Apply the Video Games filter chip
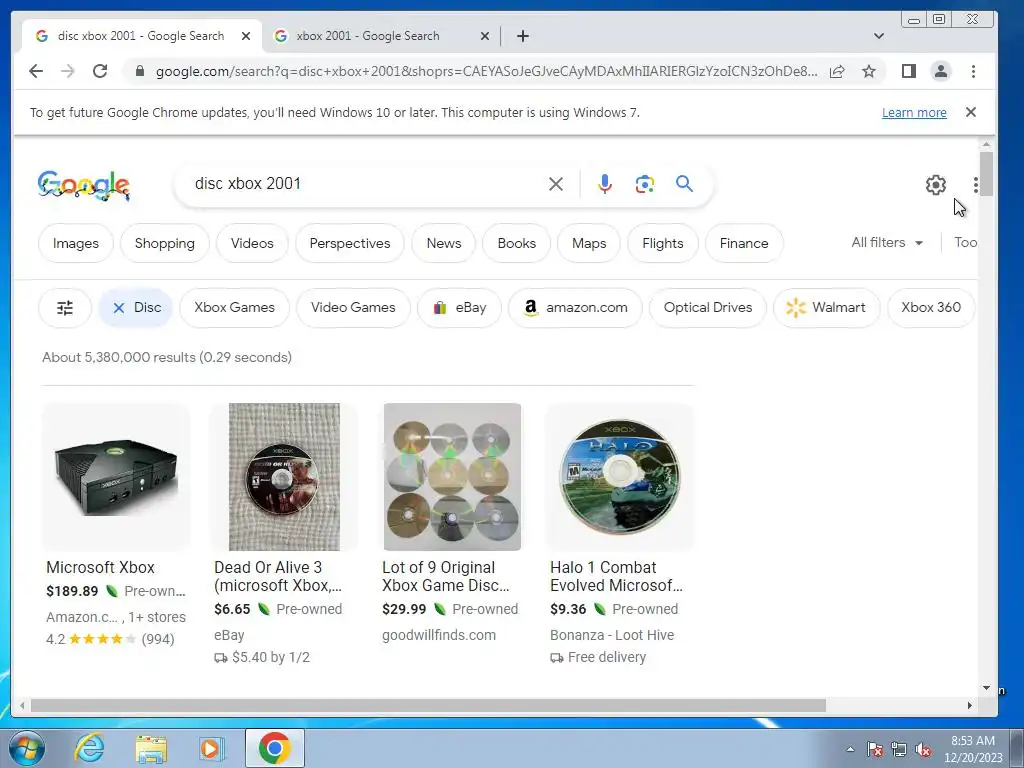1024x768 pixels. [x=353, y=308]
